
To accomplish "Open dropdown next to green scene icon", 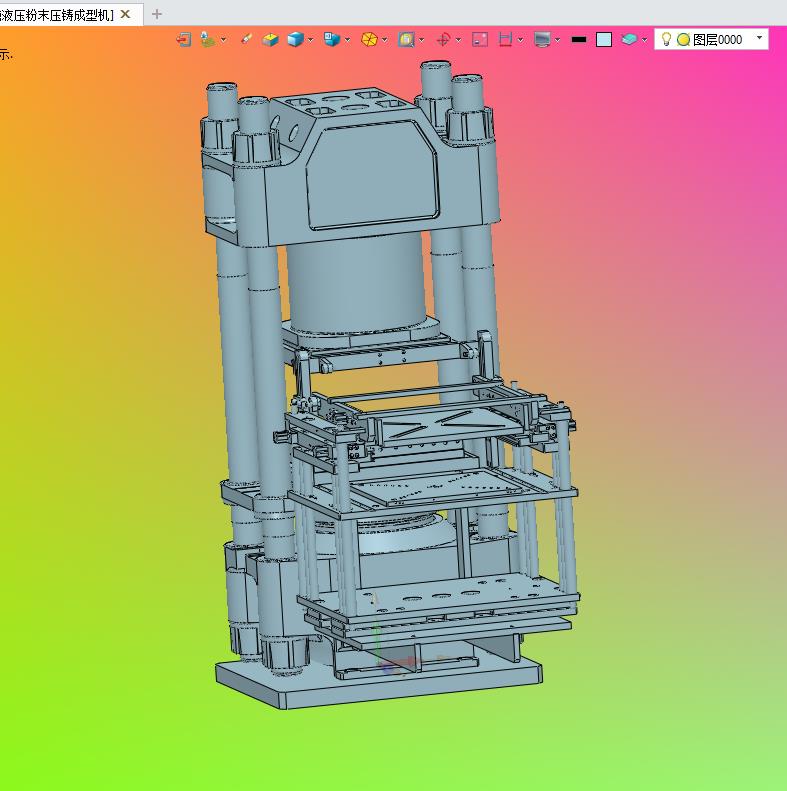I will pyautogui.click(x=223, y=40).
